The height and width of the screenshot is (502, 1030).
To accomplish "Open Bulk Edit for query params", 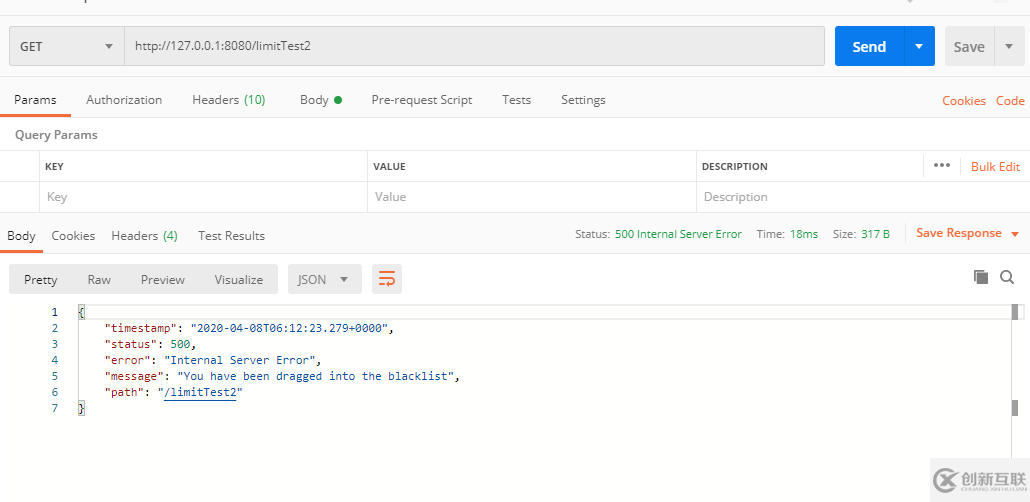I will click(x=995, y=166).
